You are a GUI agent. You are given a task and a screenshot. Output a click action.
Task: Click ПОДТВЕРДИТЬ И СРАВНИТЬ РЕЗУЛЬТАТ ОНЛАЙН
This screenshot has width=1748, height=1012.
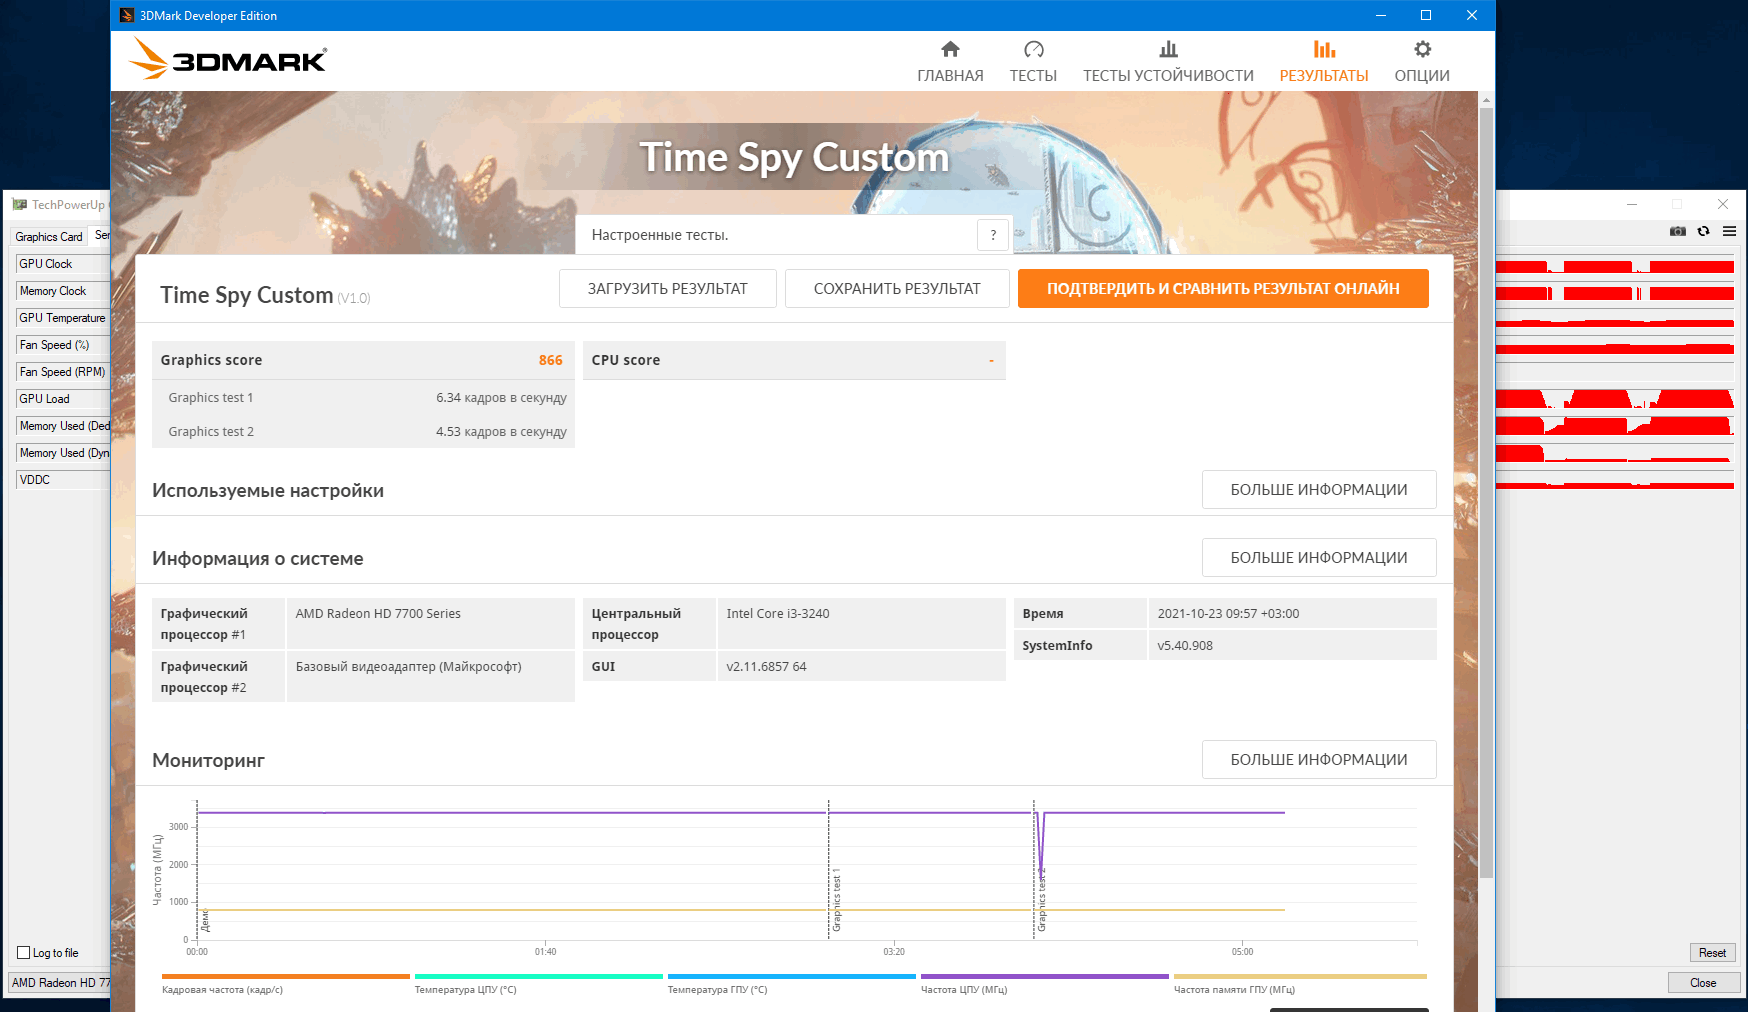coord(1223,288)
